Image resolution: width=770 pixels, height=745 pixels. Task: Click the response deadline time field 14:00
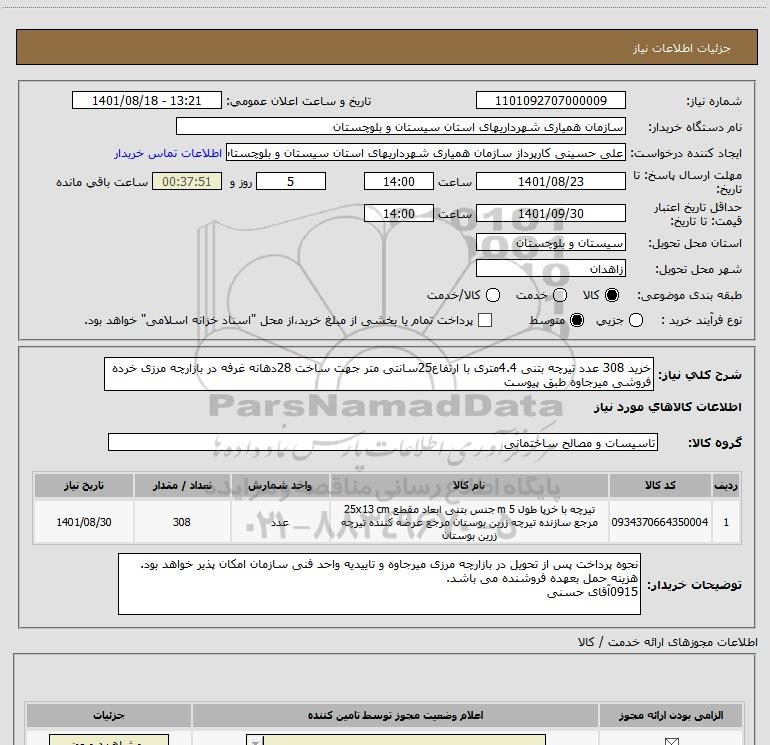(x=399, y=181)
